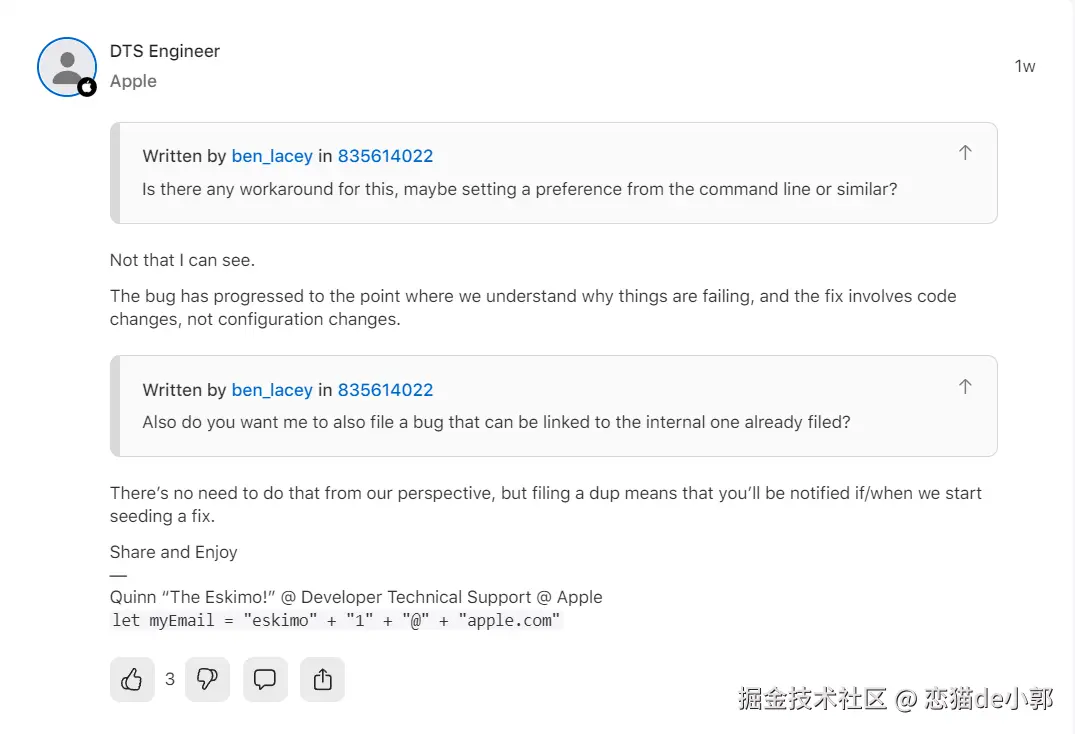The height and width of the screenshot is (734, 1075).
Task: Click the Apple logo badge on avatar
Action: click(87, 87)
